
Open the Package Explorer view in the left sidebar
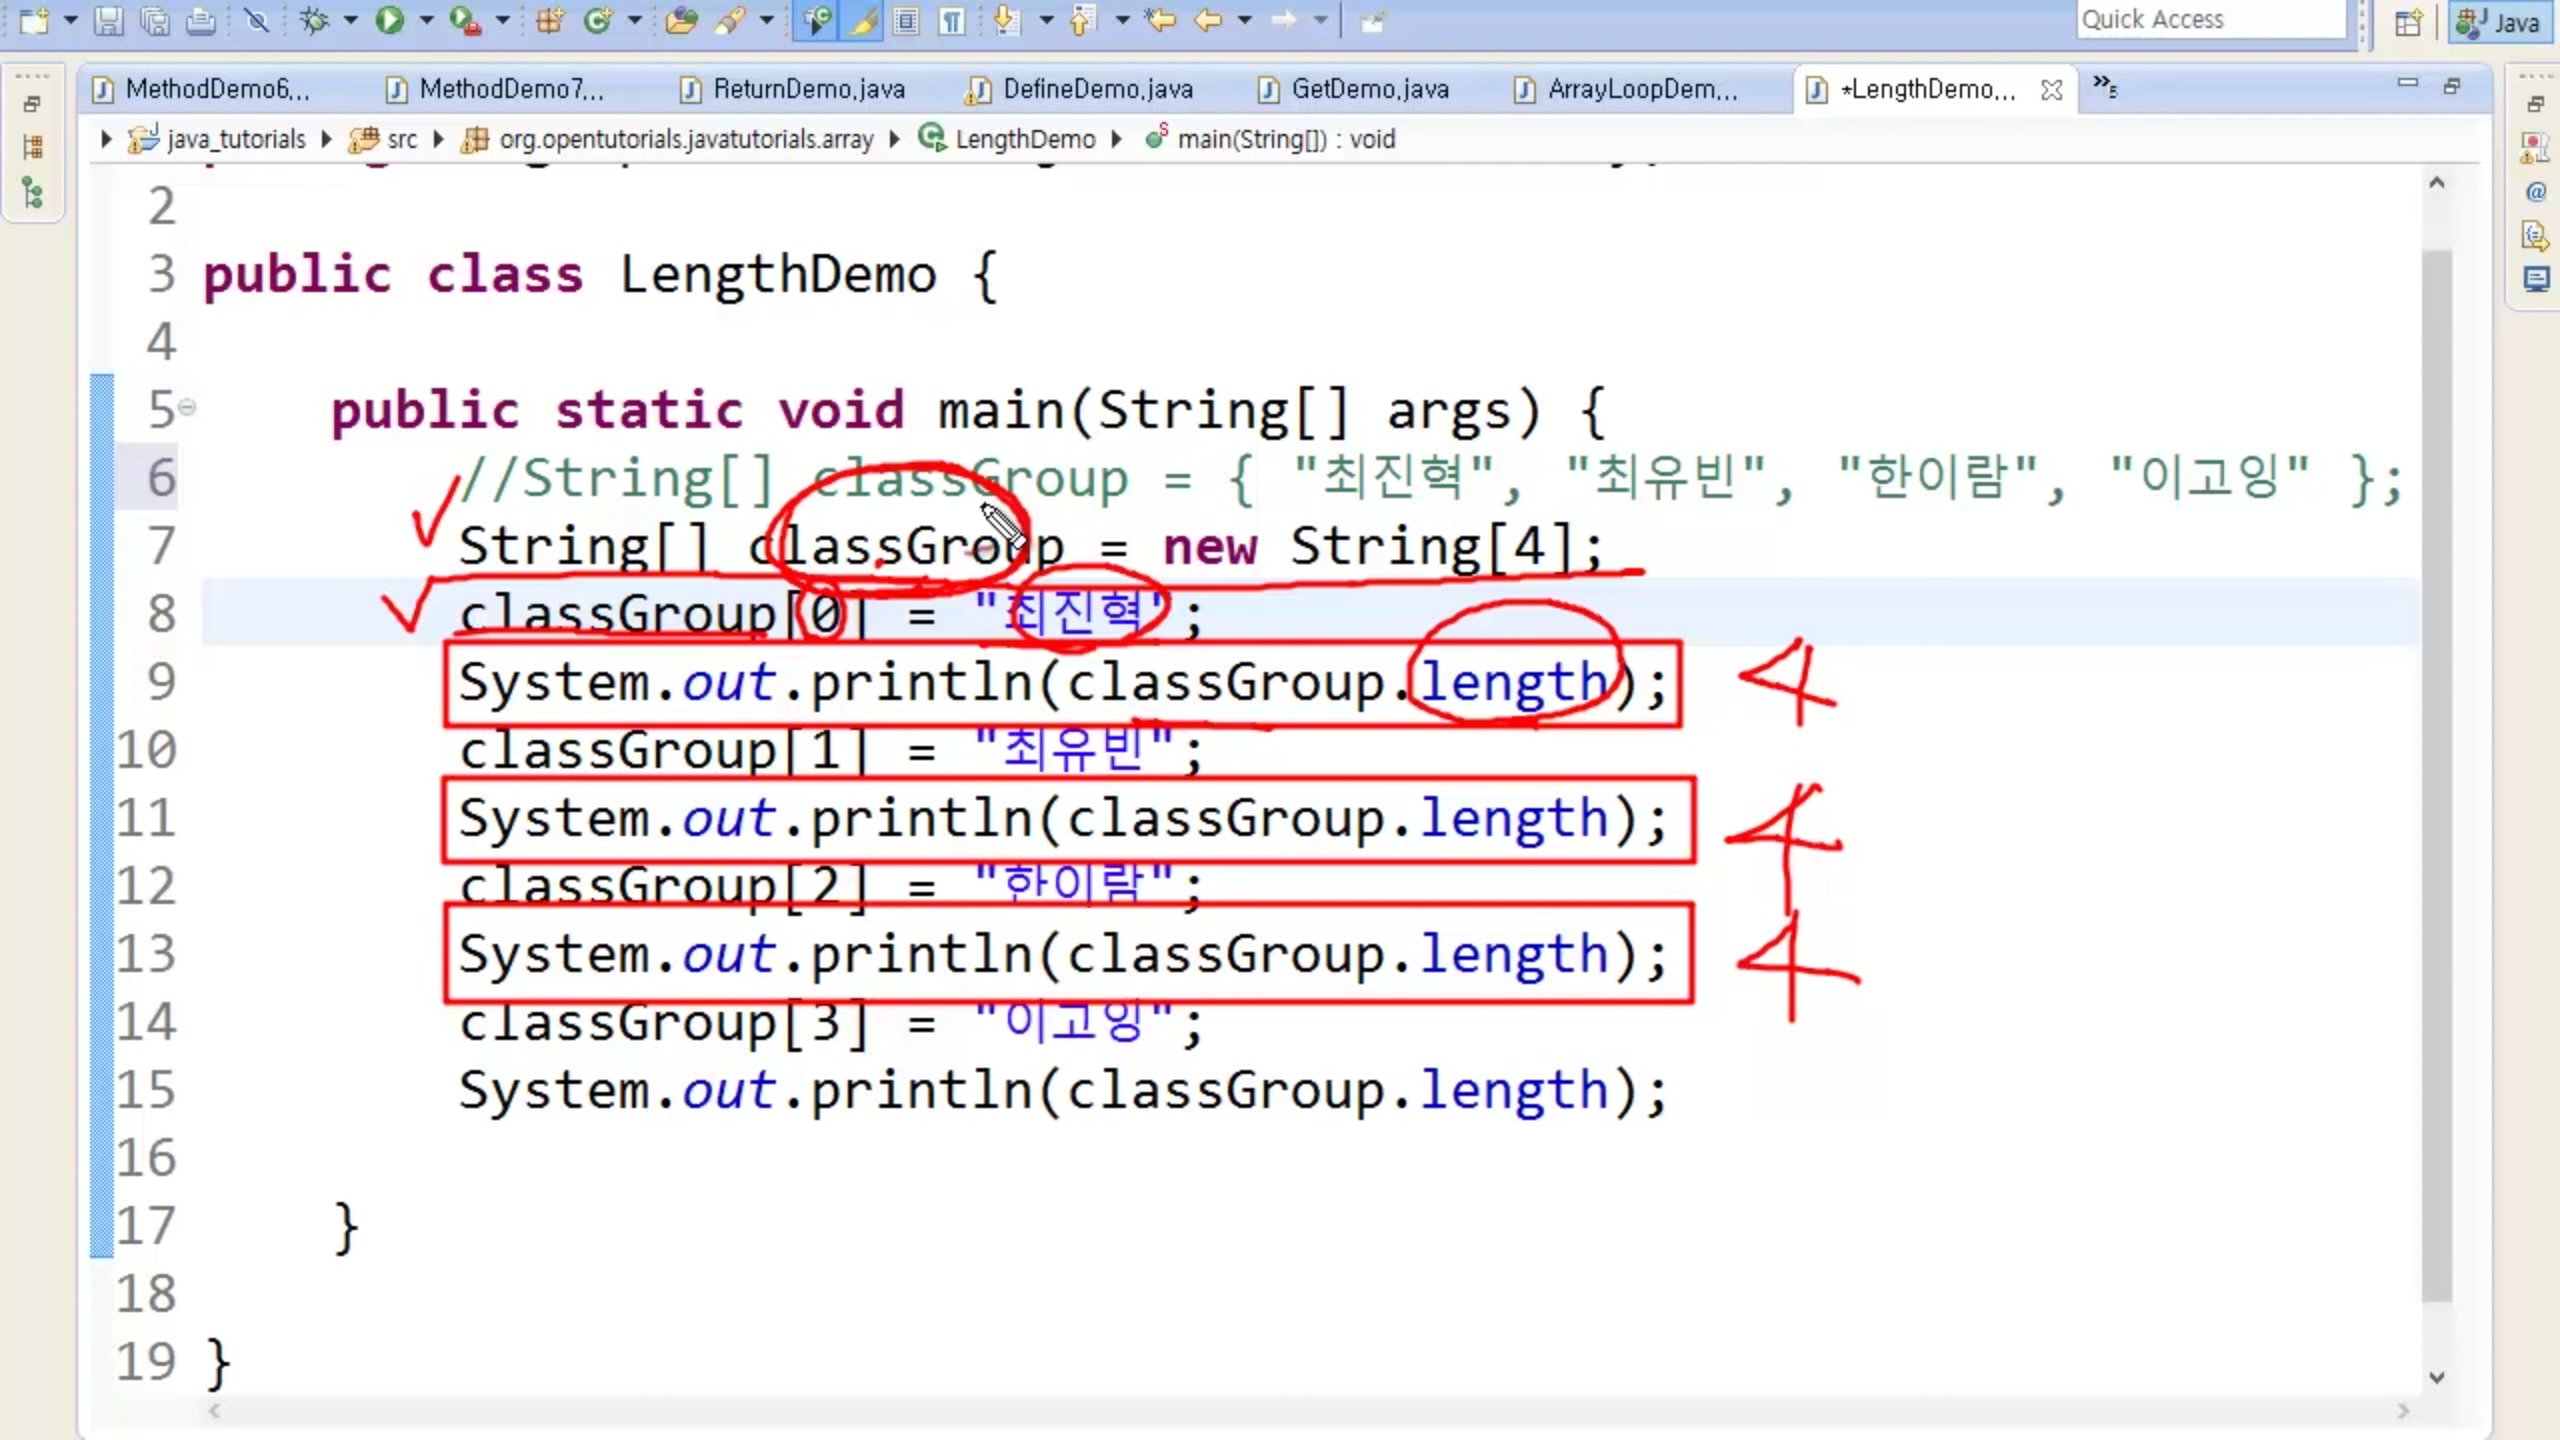pyautogui.click(x=32, y=147)
